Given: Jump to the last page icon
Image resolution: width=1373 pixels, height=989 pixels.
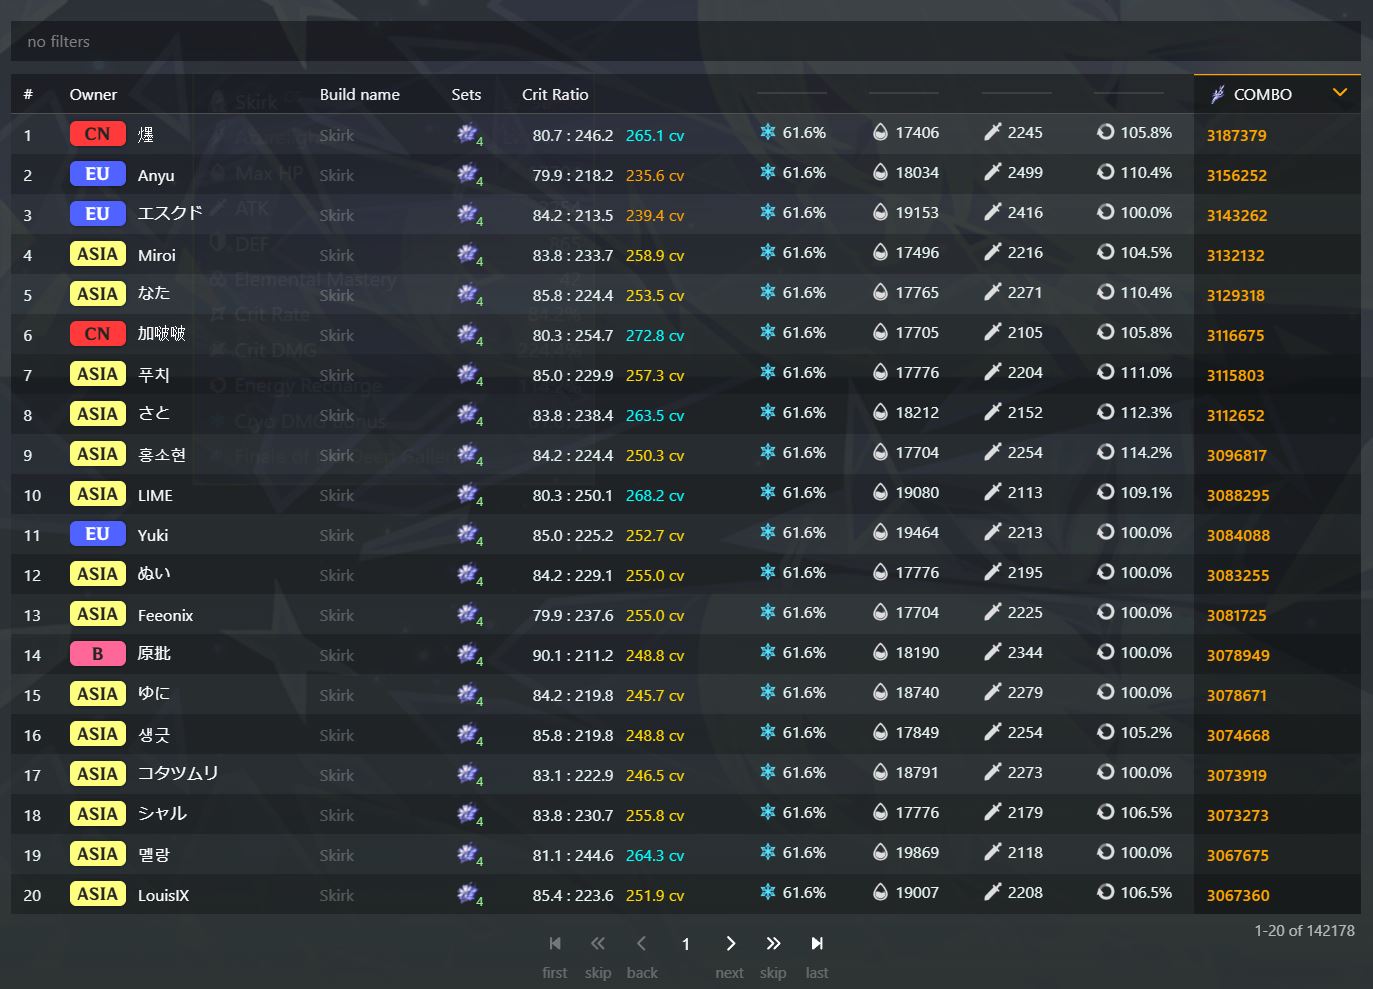Looking at the screenshot, I should coord(817,943).
